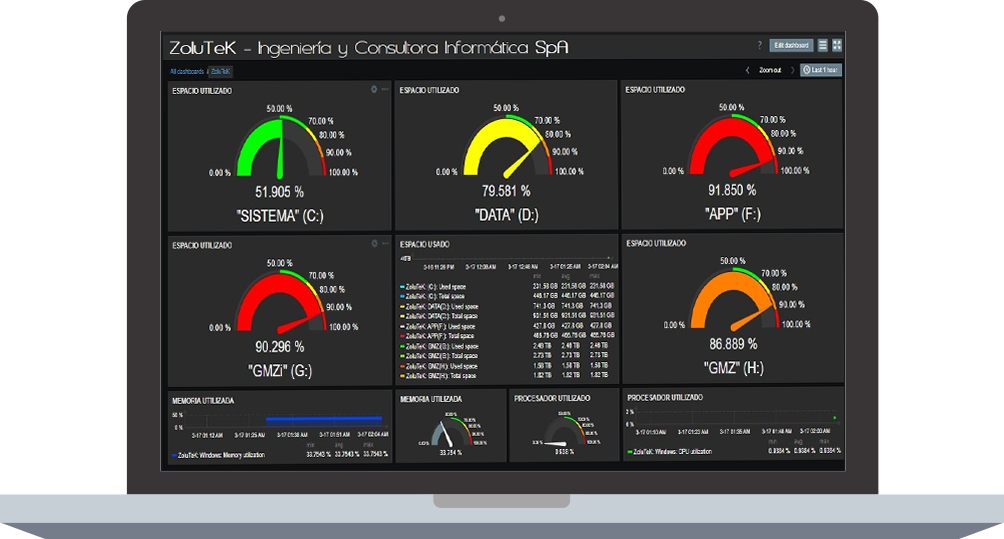The width and height of the screenshot is (1004, 539).
Task: Open three-dot menu on SISTEMA (C:) widget
Action: tap(385, 89)
